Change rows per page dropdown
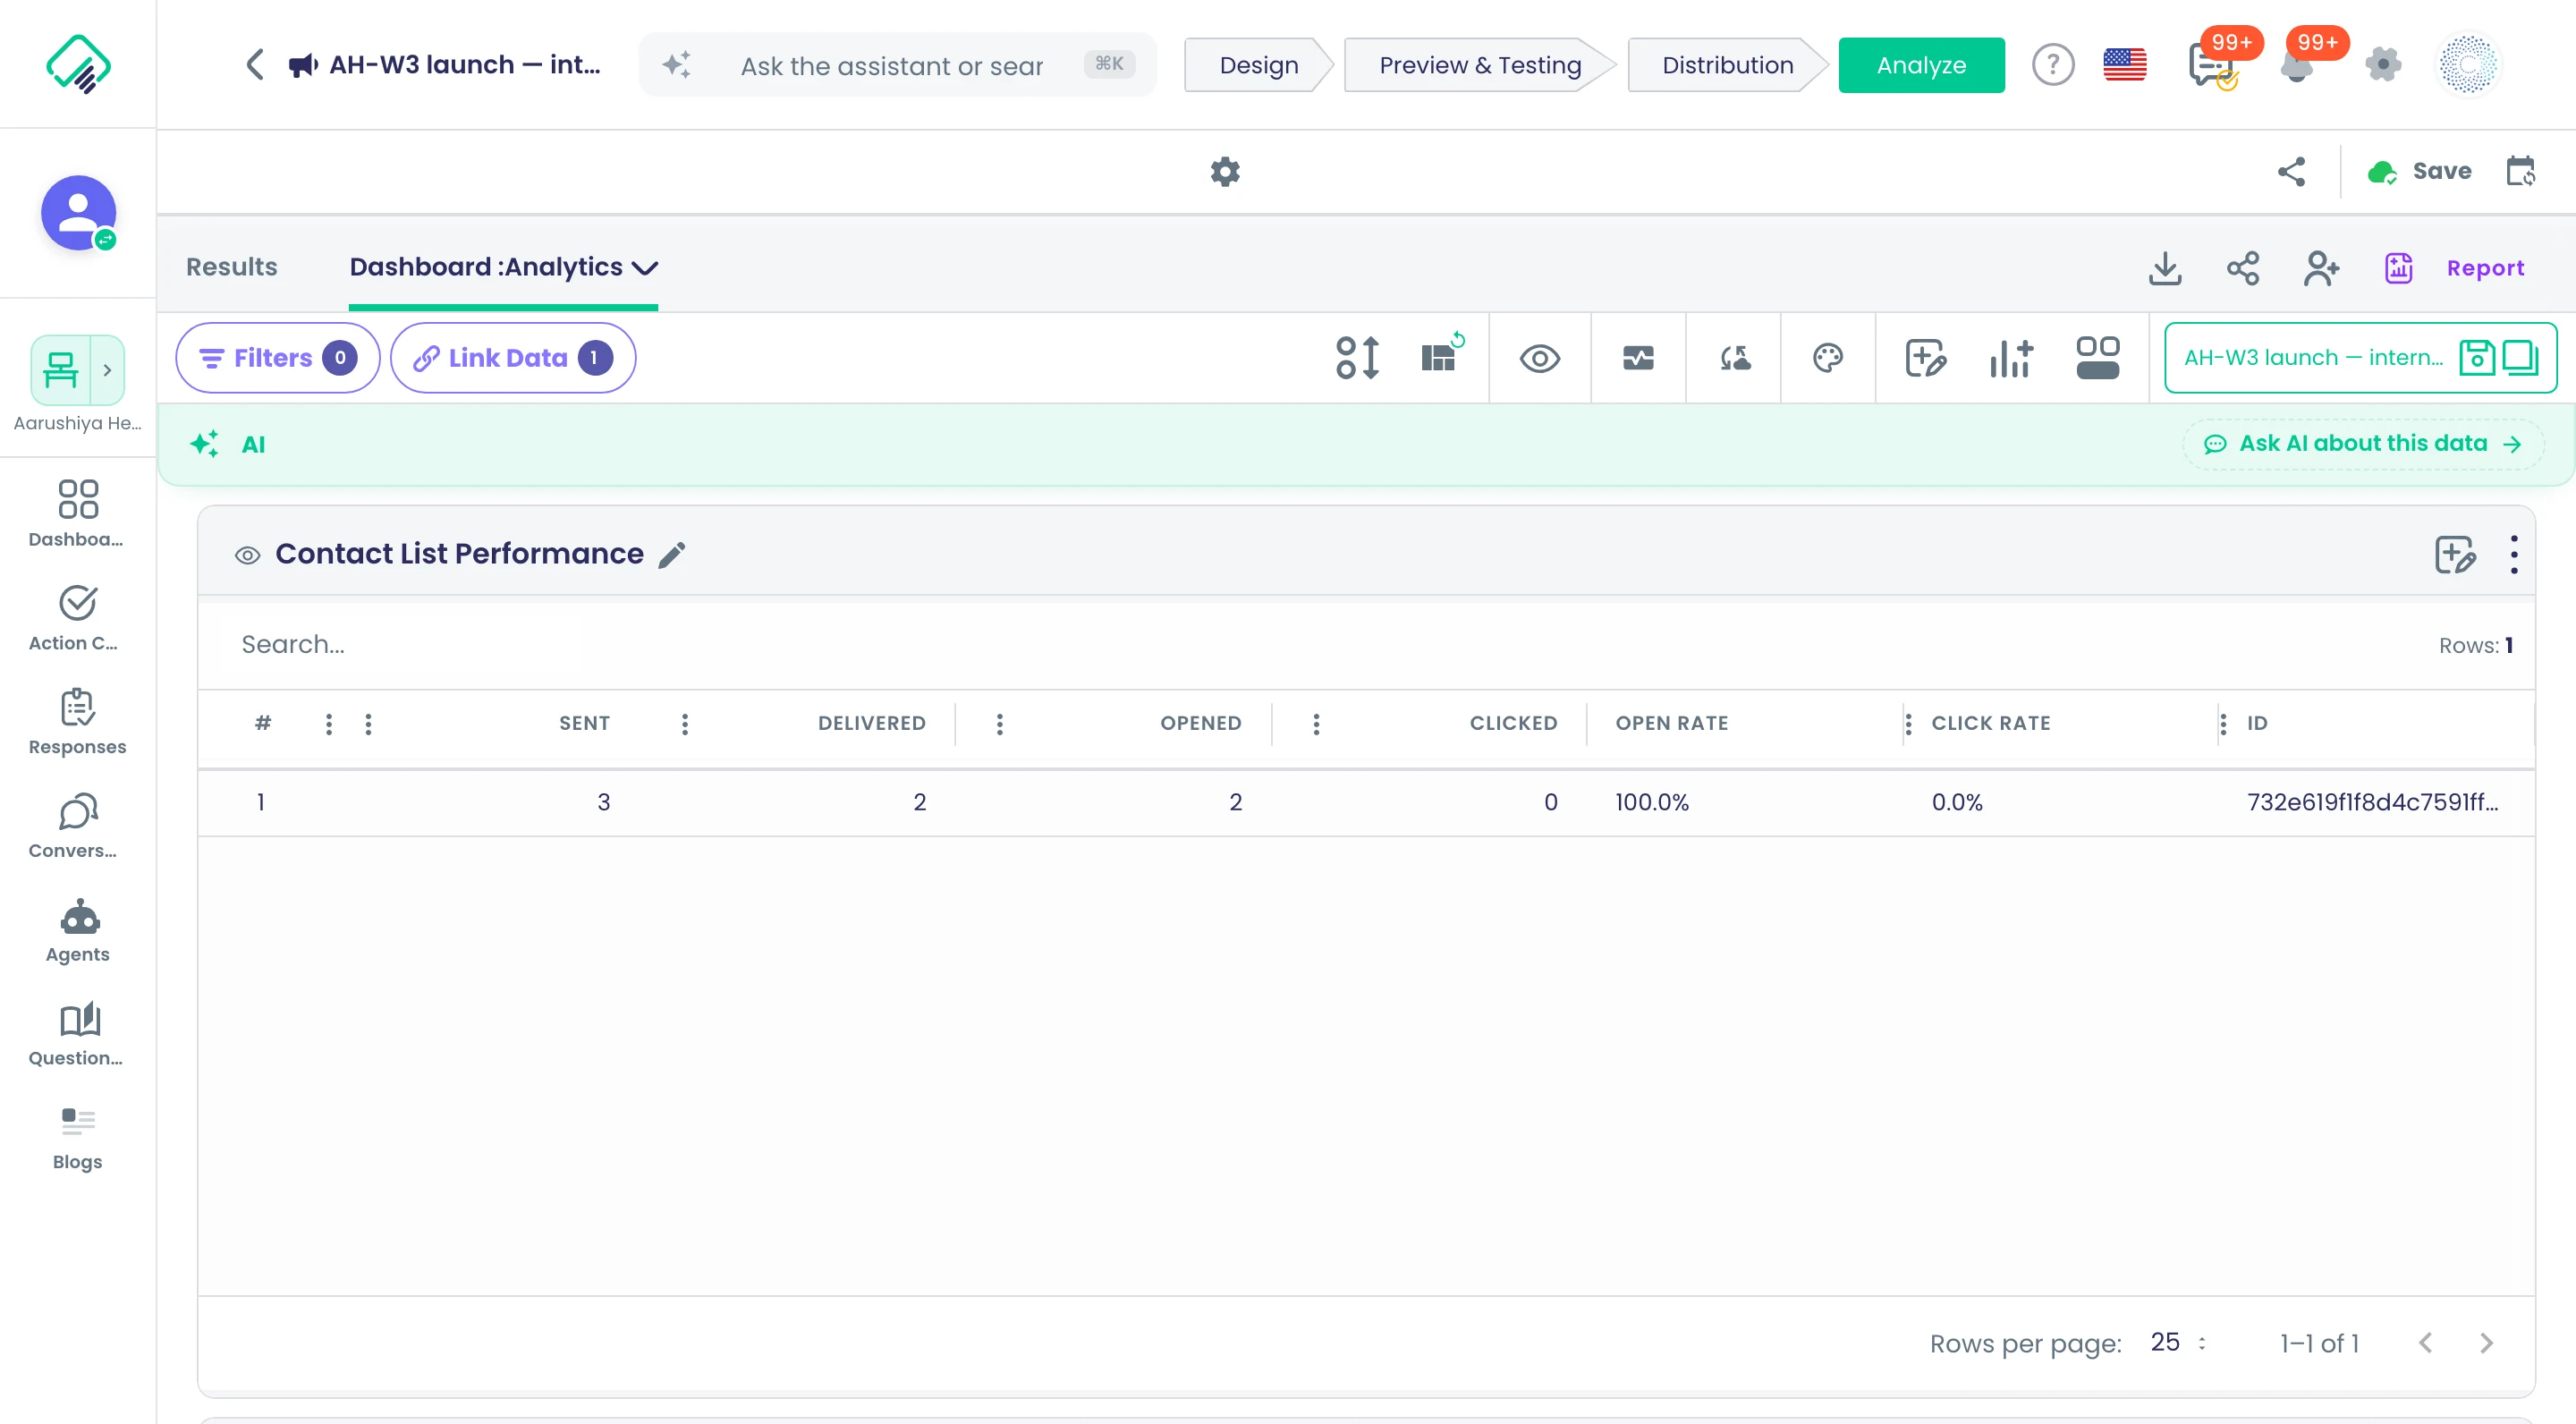The height and width of the screenshot is (1424, 2576). [2178, 1343]
